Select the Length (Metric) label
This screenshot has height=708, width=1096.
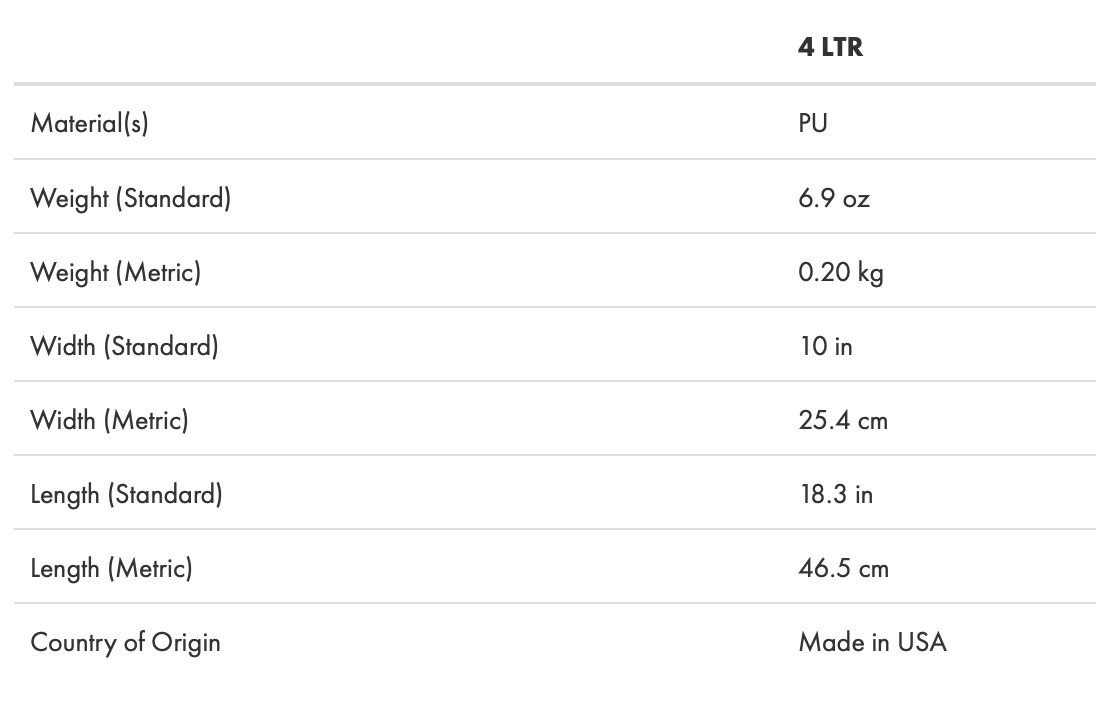pos(111,568)
